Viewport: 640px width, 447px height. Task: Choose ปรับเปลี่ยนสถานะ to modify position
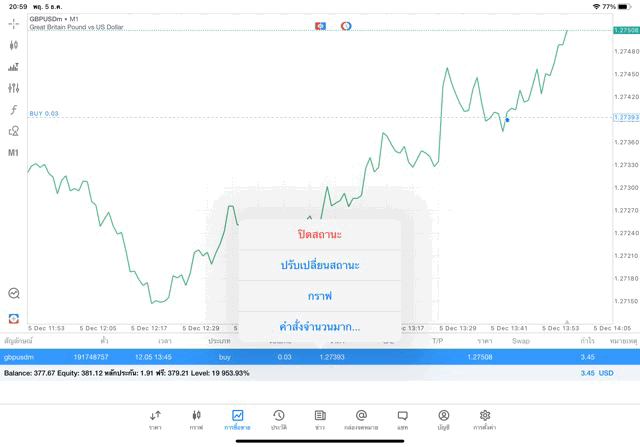click(319, 265)
